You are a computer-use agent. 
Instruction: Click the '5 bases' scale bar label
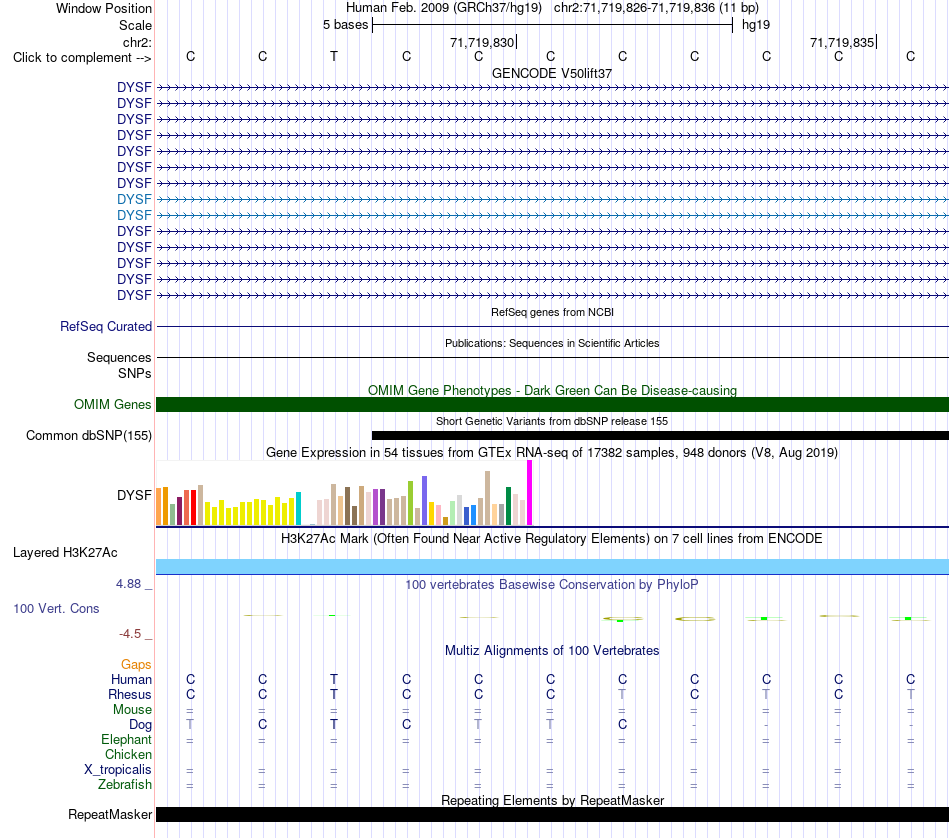(345, 25)
